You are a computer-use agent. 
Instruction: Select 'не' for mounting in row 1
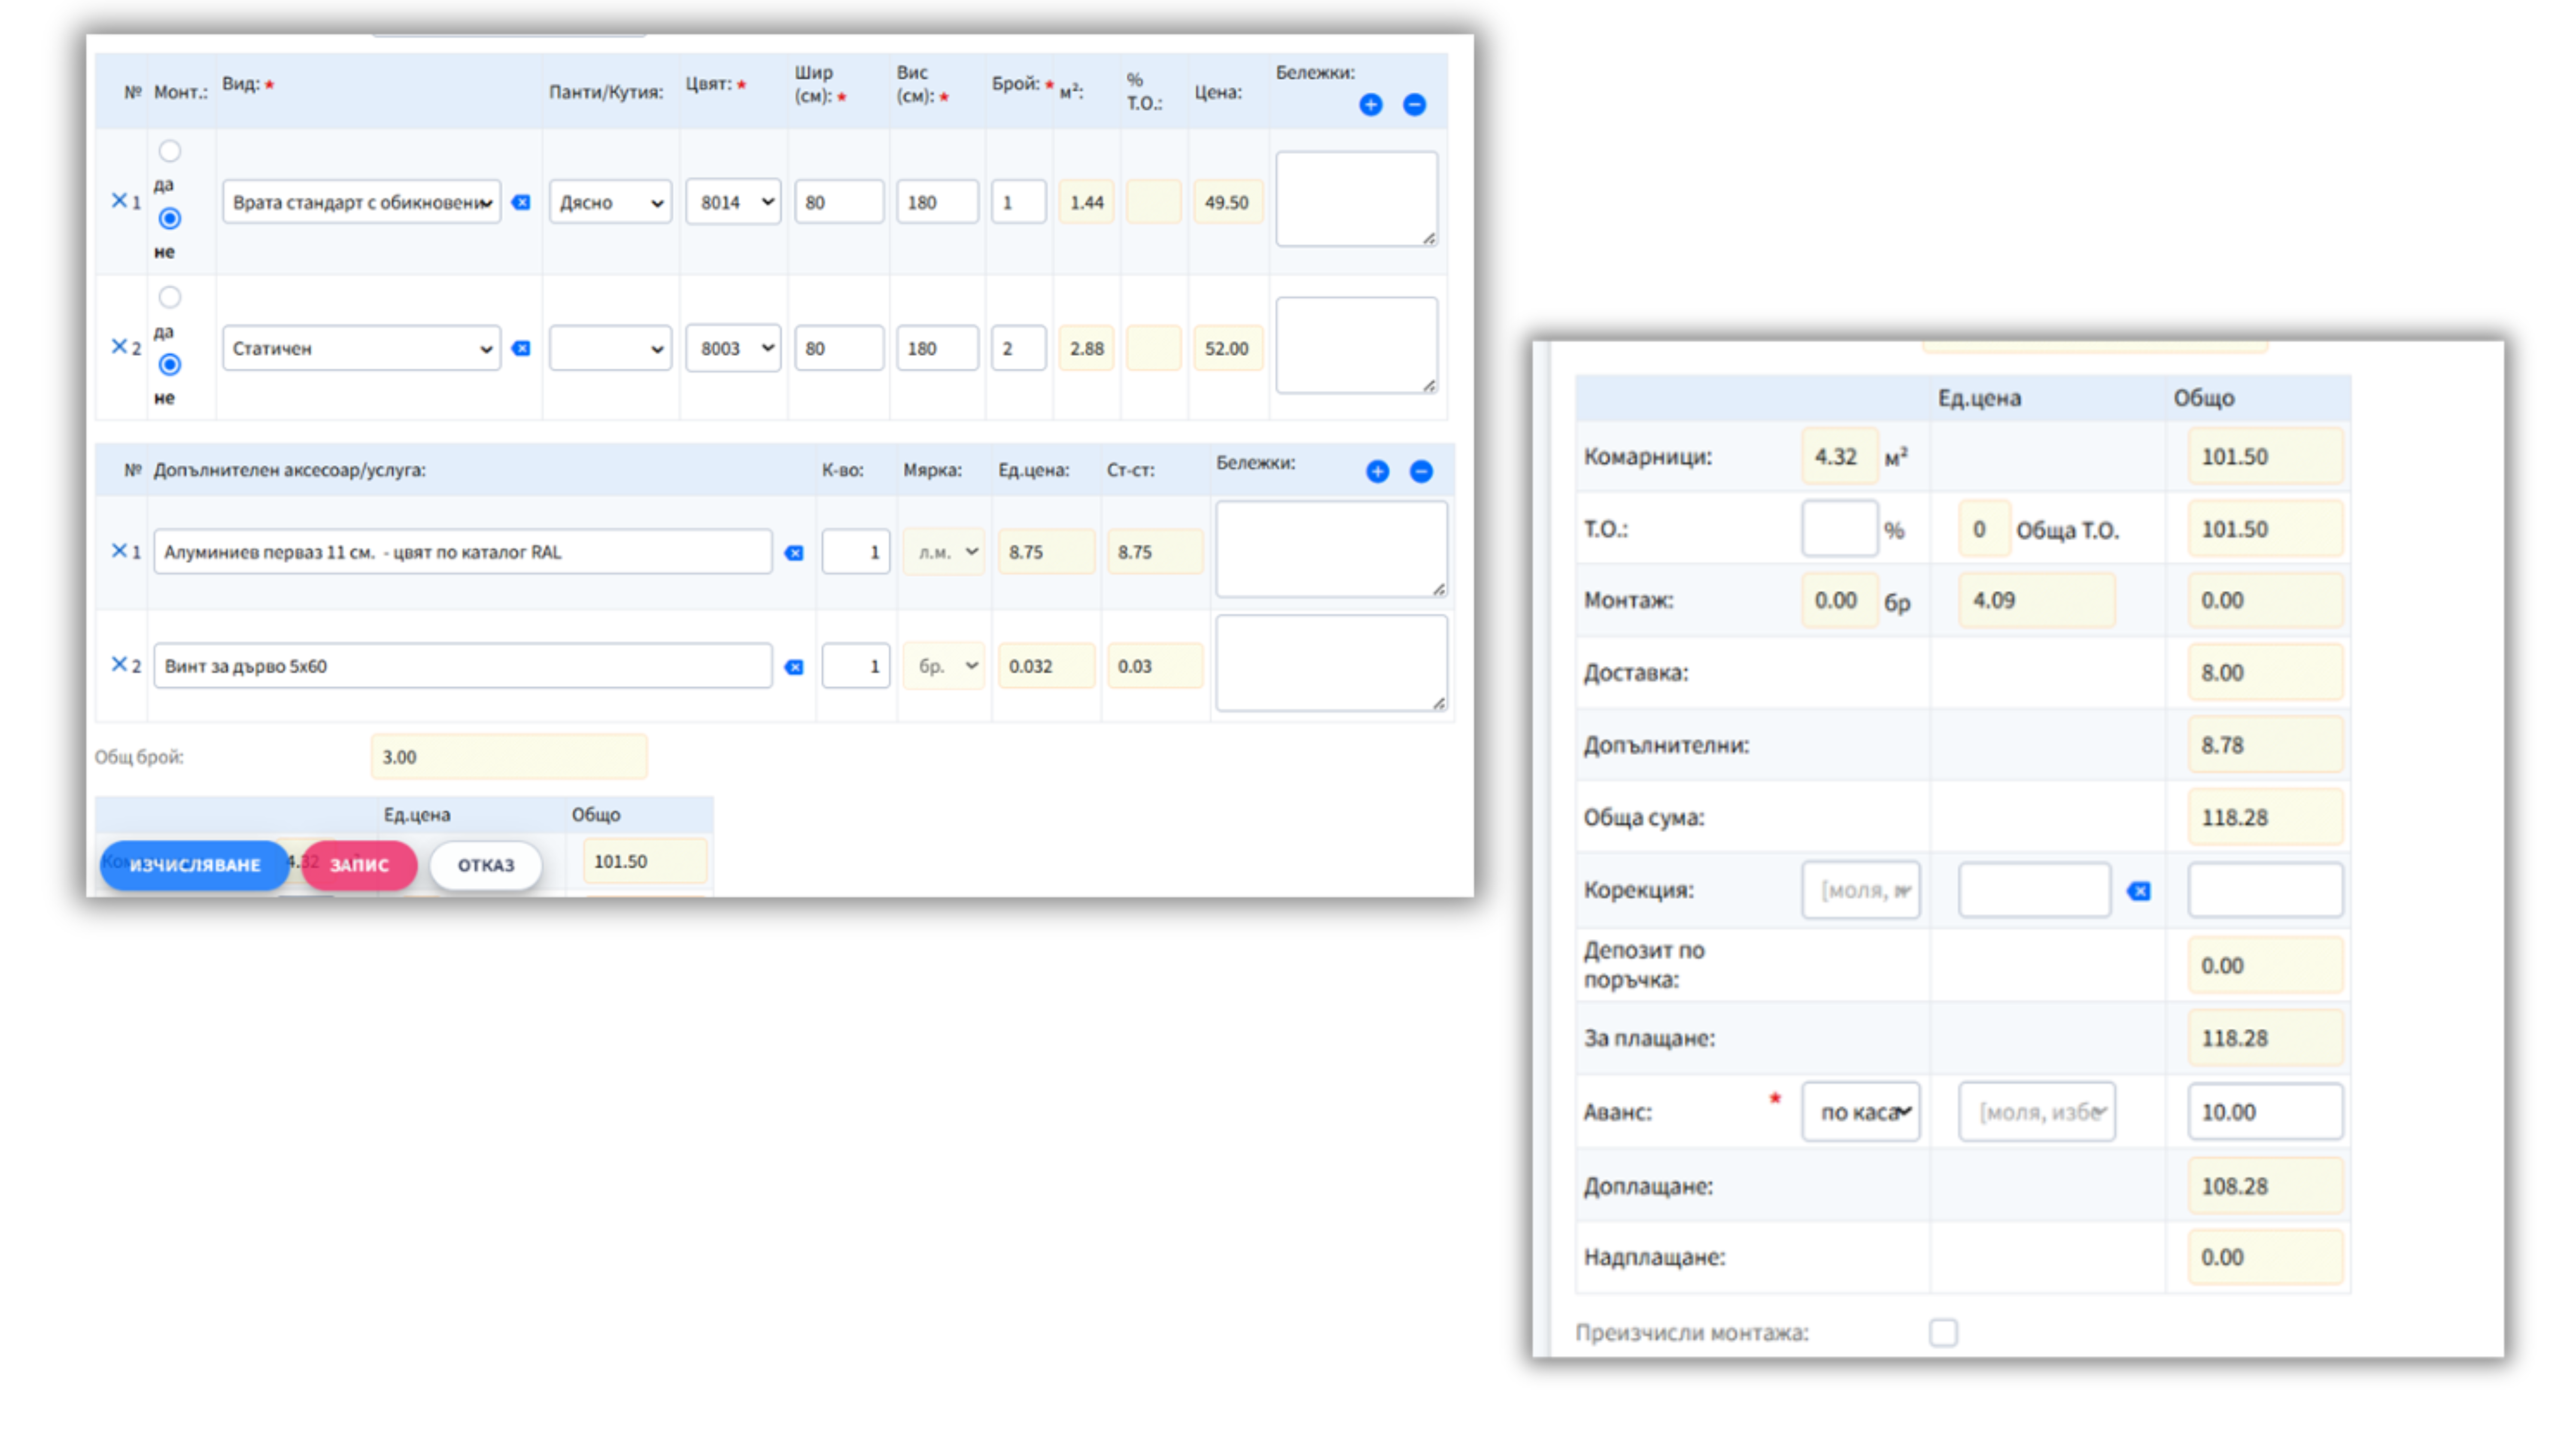(x=170, y=218)
